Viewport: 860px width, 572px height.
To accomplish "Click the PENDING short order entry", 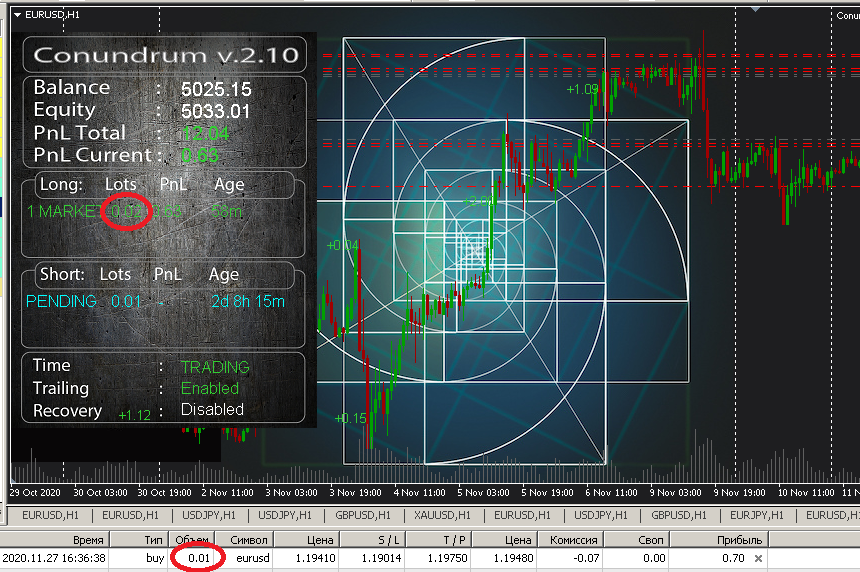I will click(x=61, y=301).
